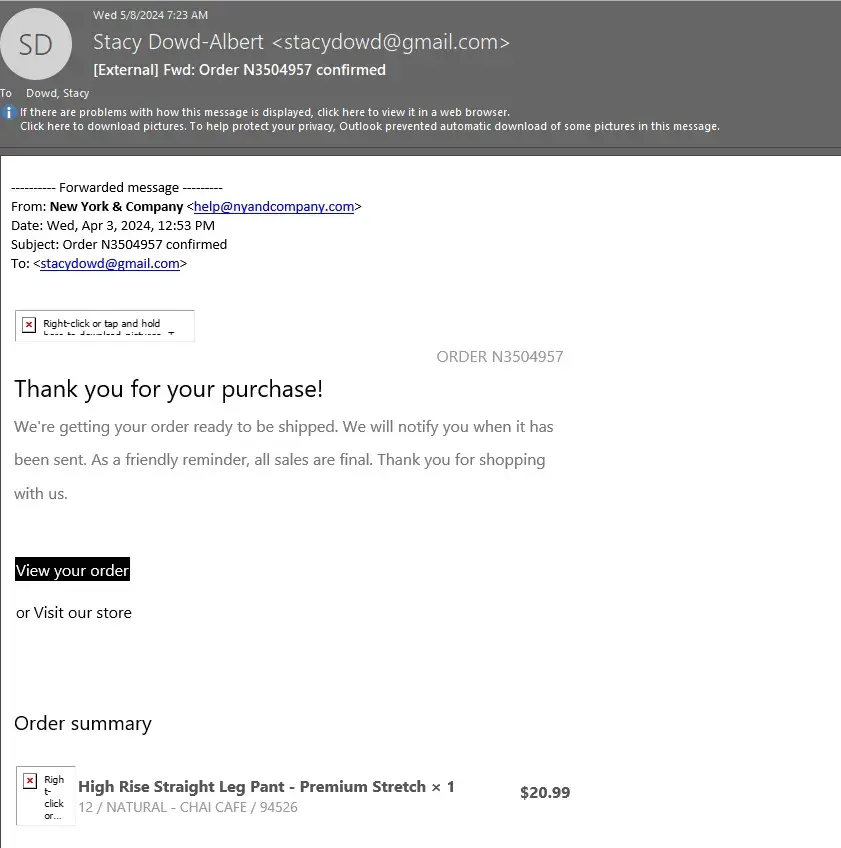Click the view in a web browser notice
Screen dimensions: 841x848
click(x=265, y=113)
